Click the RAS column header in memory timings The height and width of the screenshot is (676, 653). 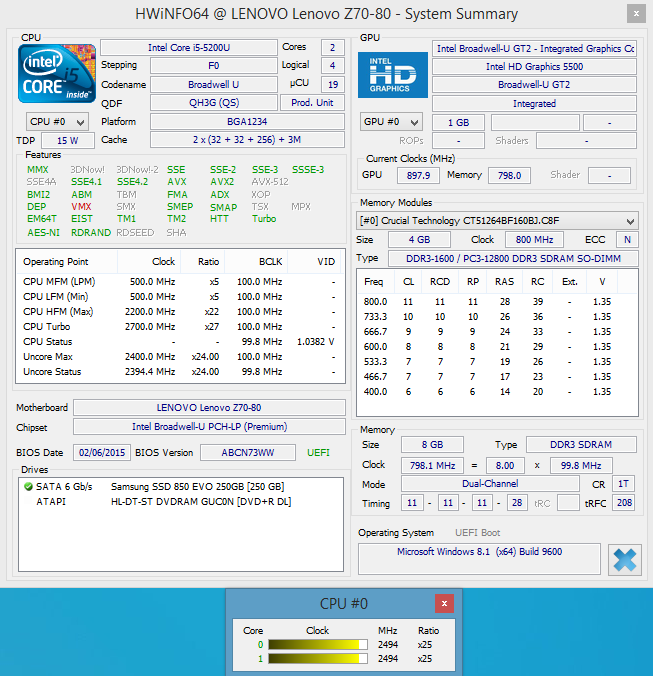coord(504,282)
